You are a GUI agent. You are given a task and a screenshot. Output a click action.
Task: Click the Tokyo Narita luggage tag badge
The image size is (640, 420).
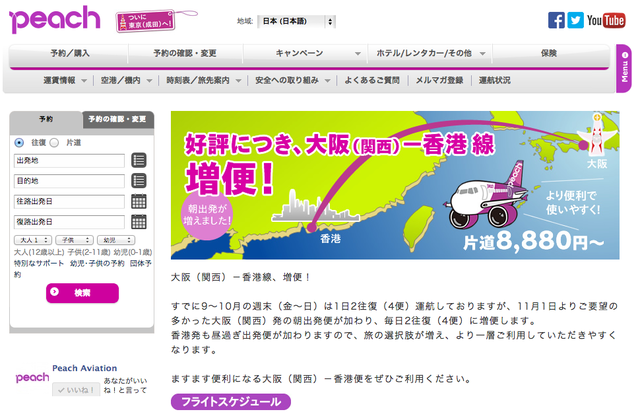[147, 21]
